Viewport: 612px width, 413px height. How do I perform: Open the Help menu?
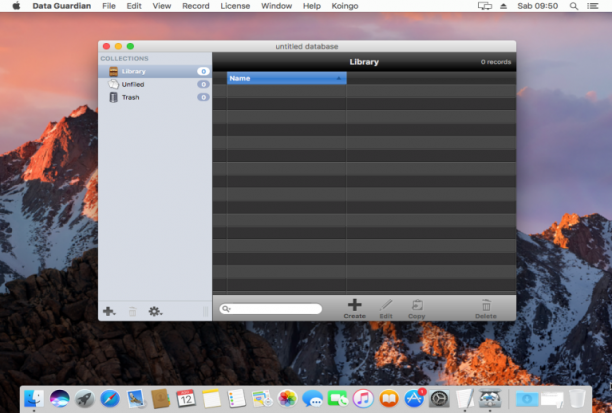click(311, 6)
